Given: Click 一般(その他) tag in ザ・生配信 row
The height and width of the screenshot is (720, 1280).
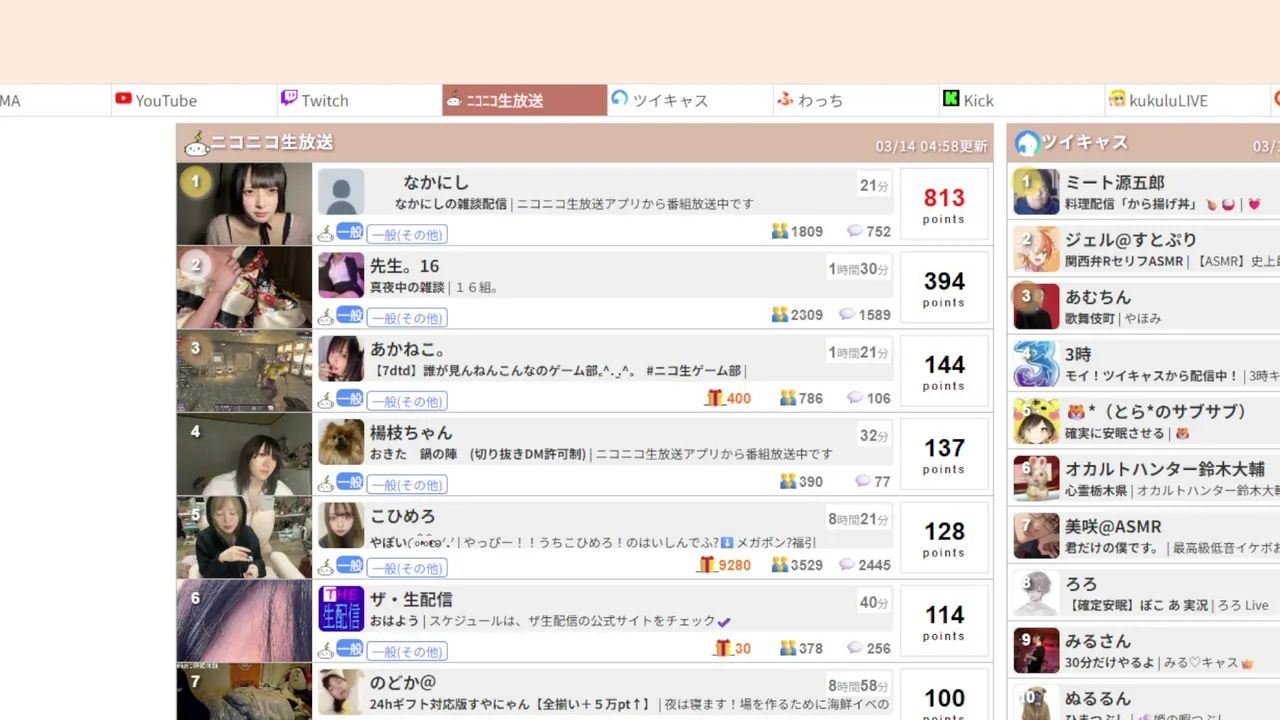Looking at the screenshot, I should 407,651.
